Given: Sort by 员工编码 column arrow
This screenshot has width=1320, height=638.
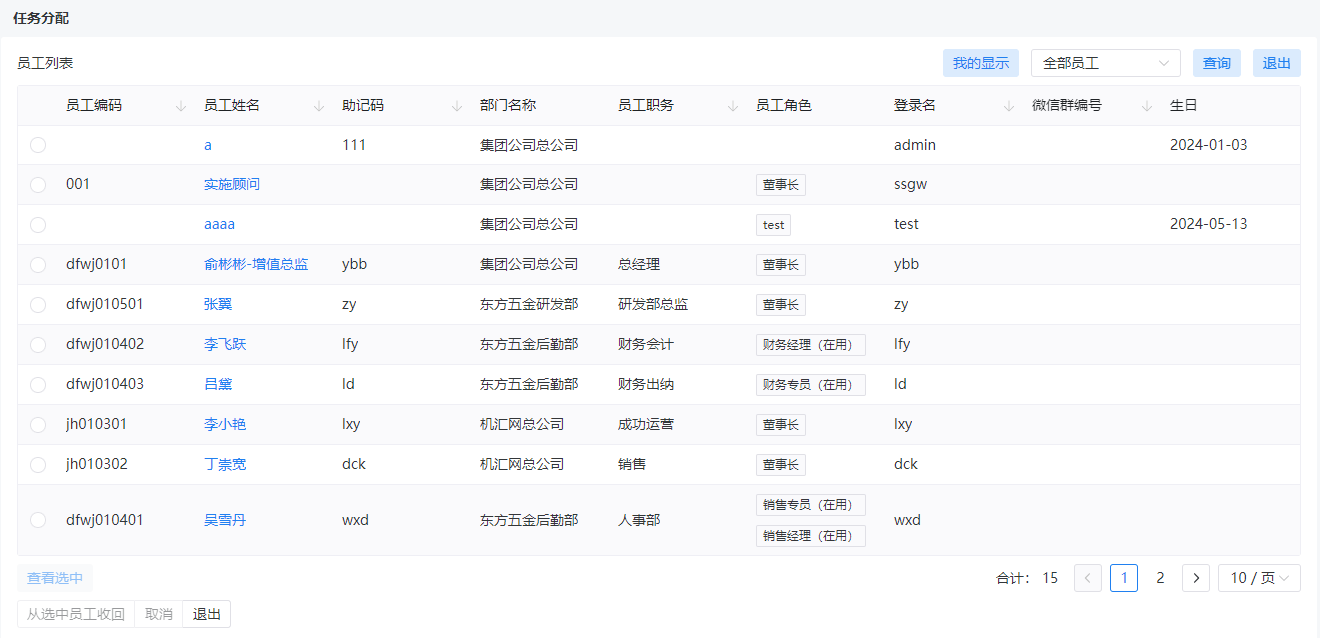Looking at the screenshot, I should pos(181,106).
